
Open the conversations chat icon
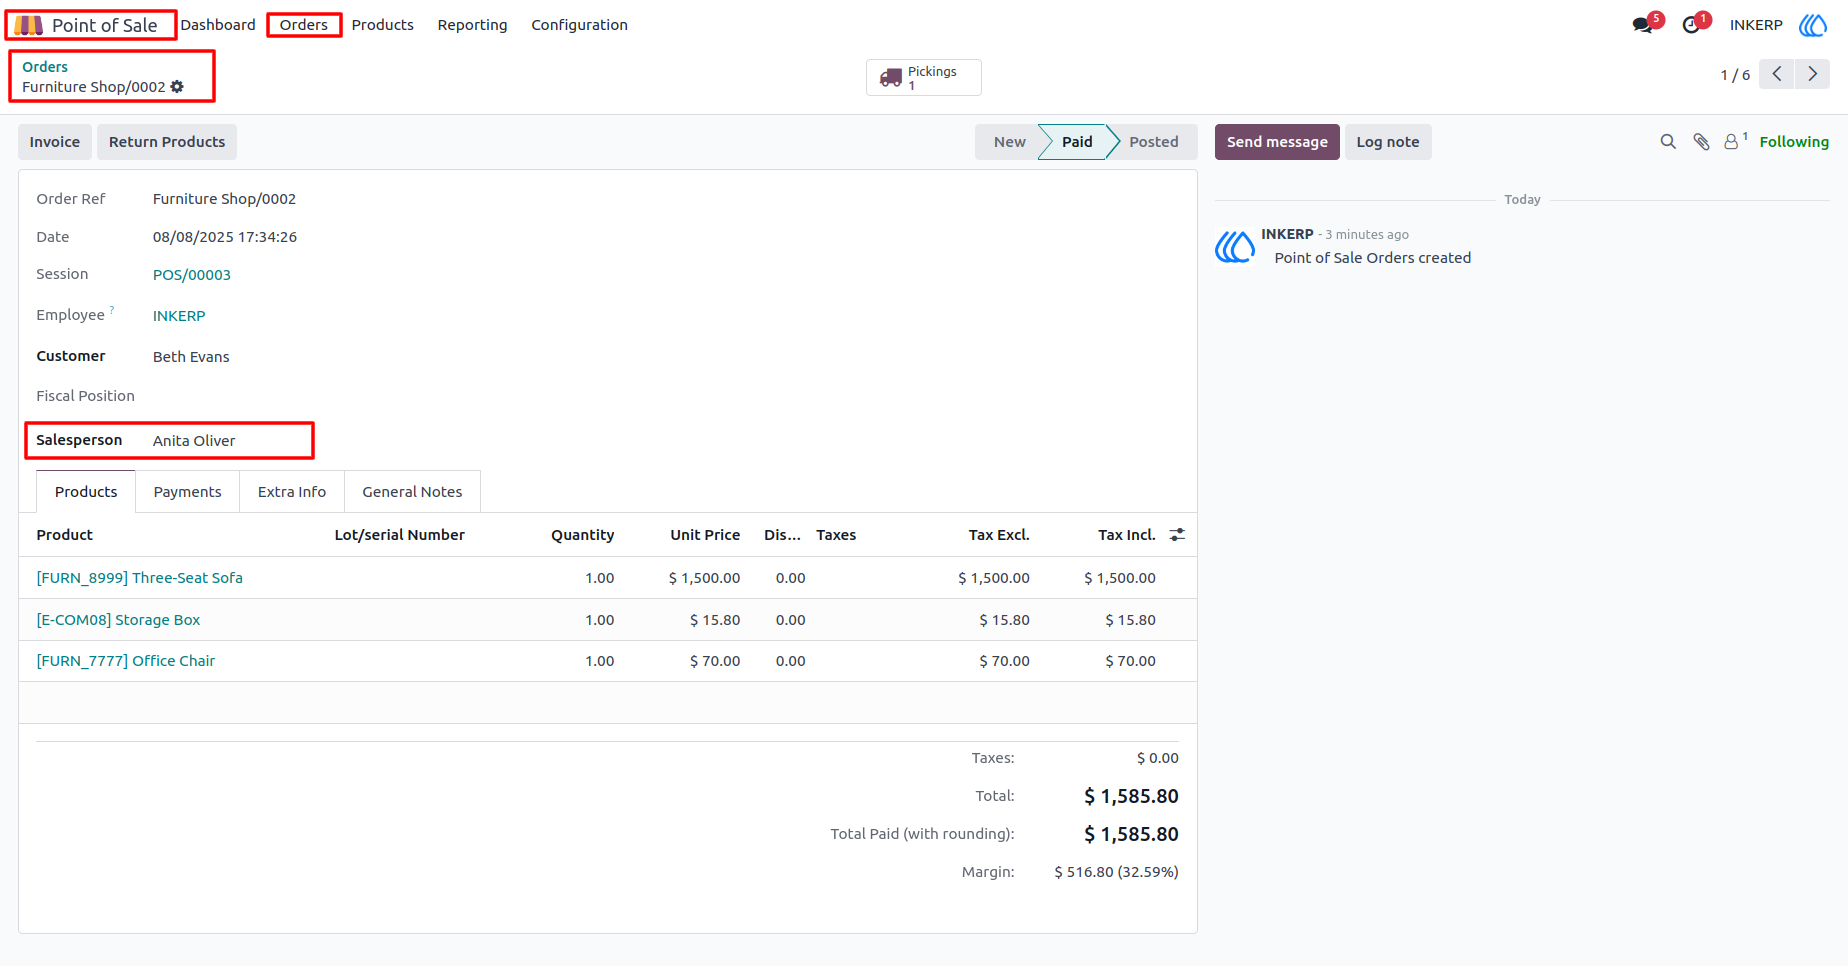[1642, 25]
